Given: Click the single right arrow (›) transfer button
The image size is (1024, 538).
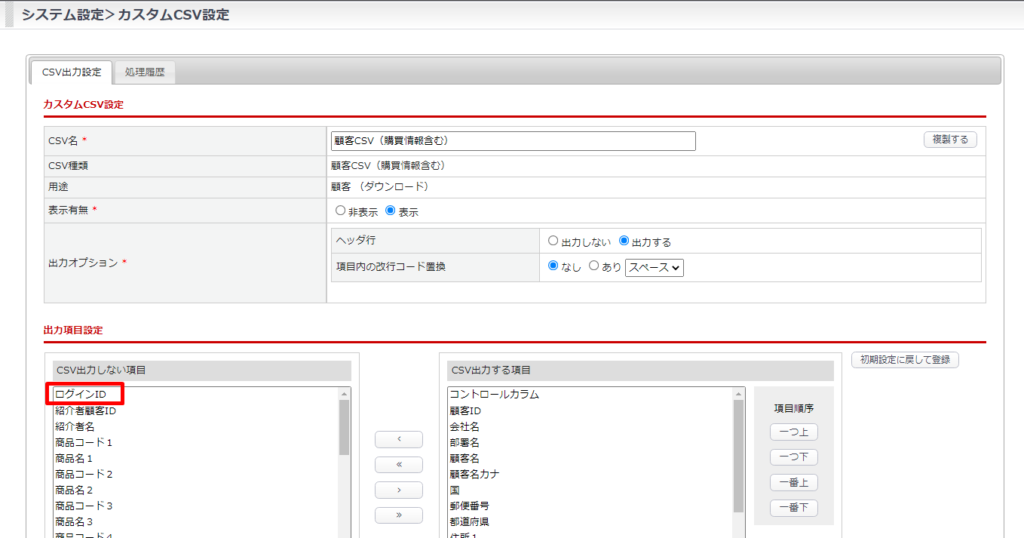Looking at the screenshot, I should click(398, 490).
